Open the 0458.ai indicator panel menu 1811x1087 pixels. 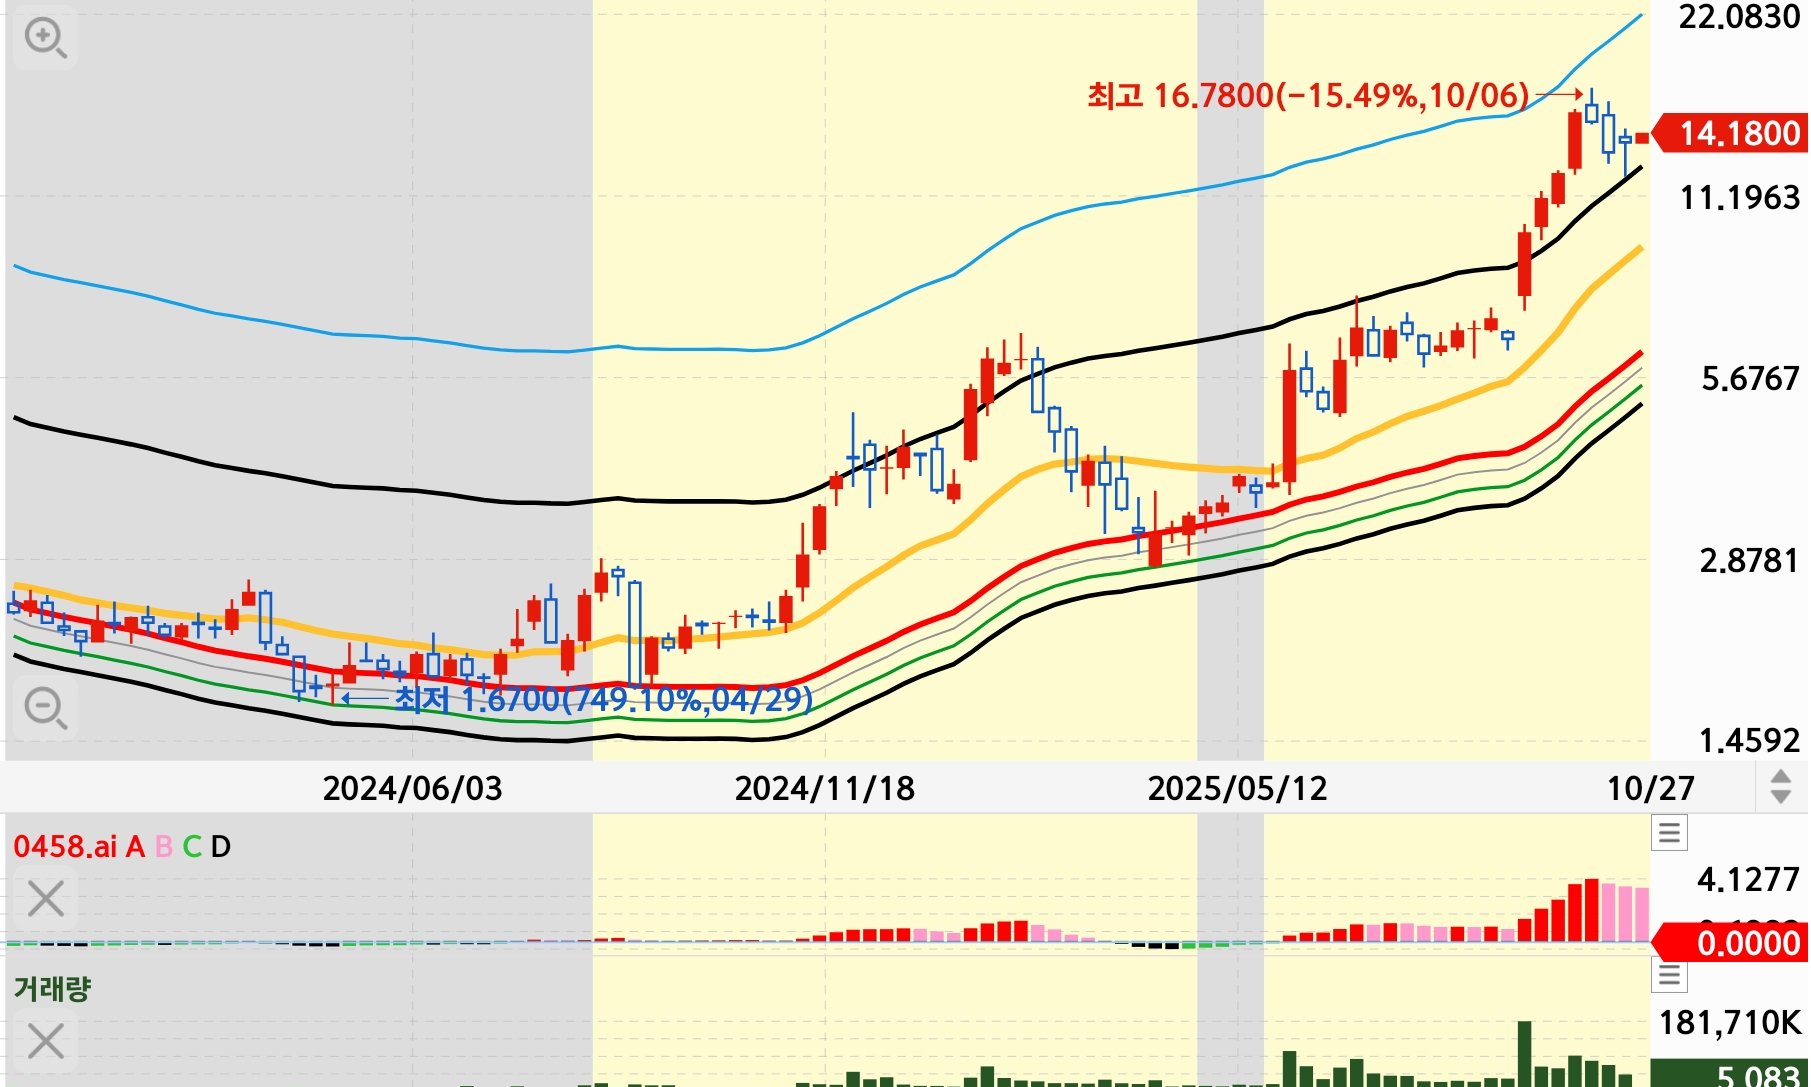[x=1669, y=832]
